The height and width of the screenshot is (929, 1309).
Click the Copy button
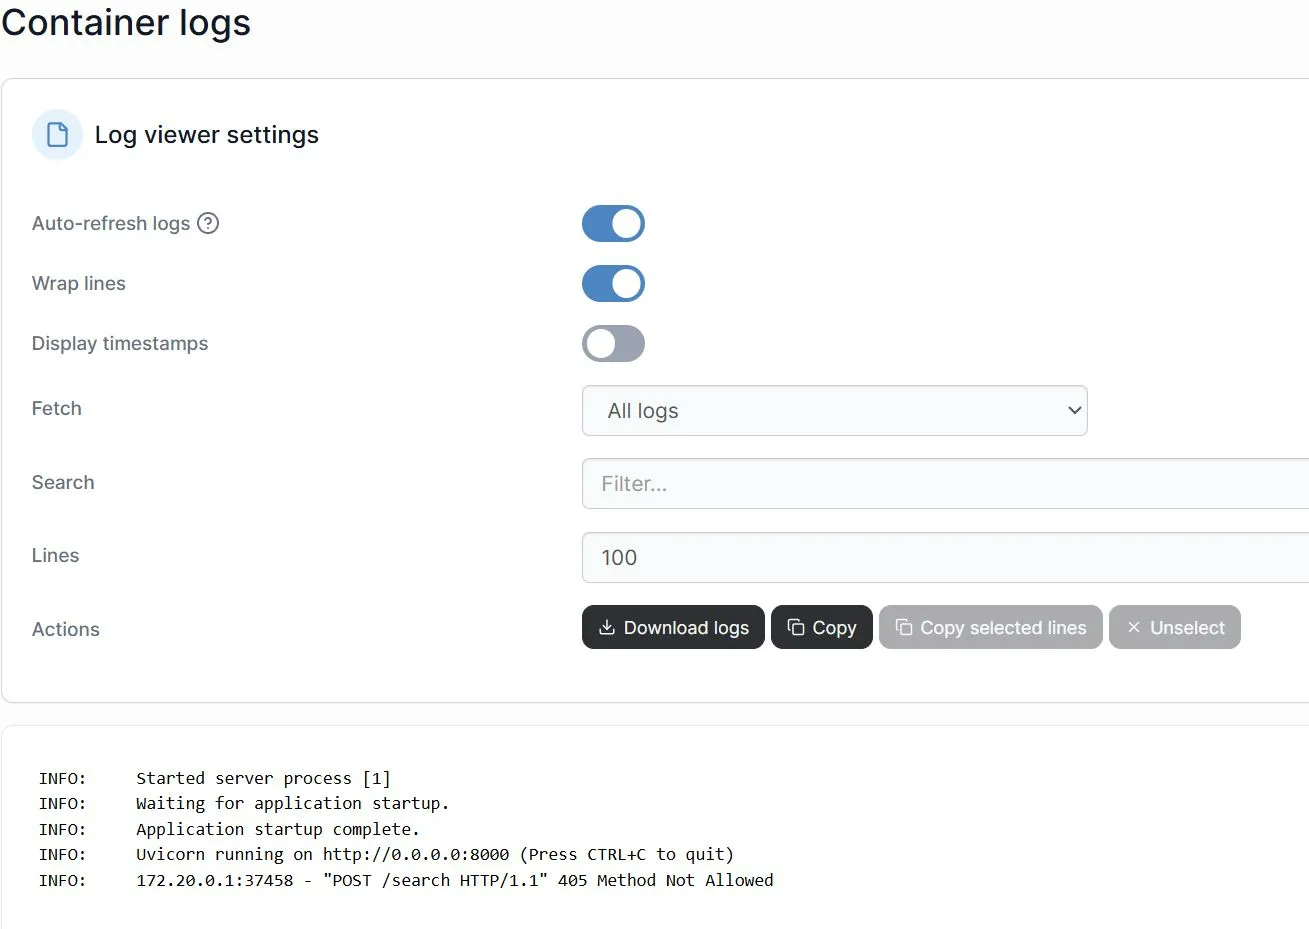(x=821, y=627)
